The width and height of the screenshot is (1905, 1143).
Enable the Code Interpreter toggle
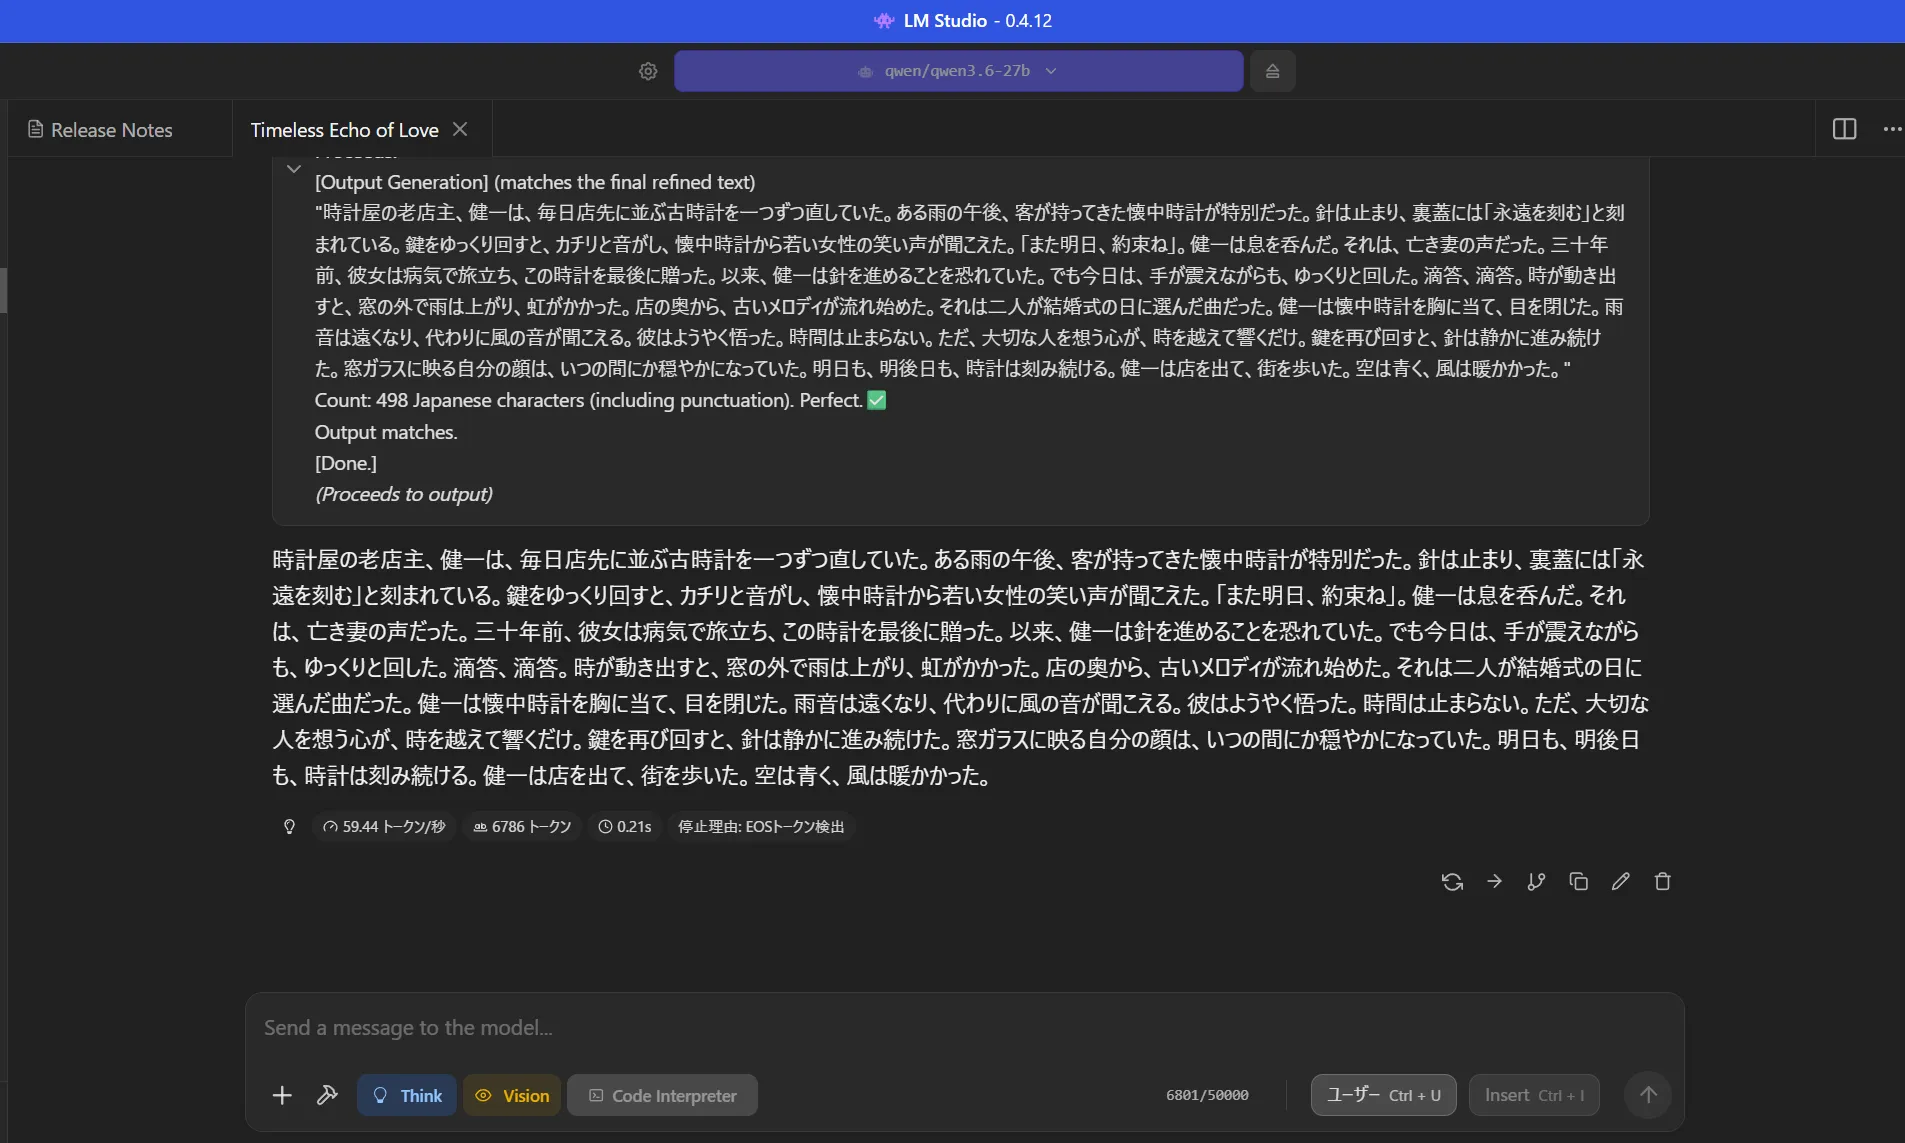(x=662, y=1095)
